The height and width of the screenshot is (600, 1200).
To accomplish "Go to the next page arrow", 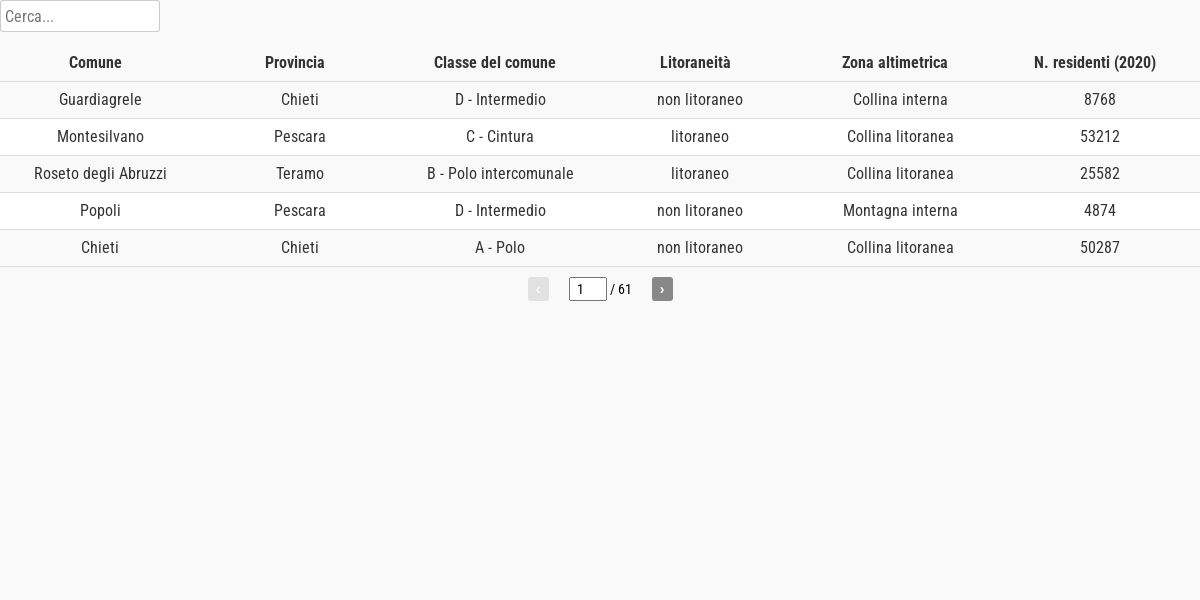I will (662, 289).
